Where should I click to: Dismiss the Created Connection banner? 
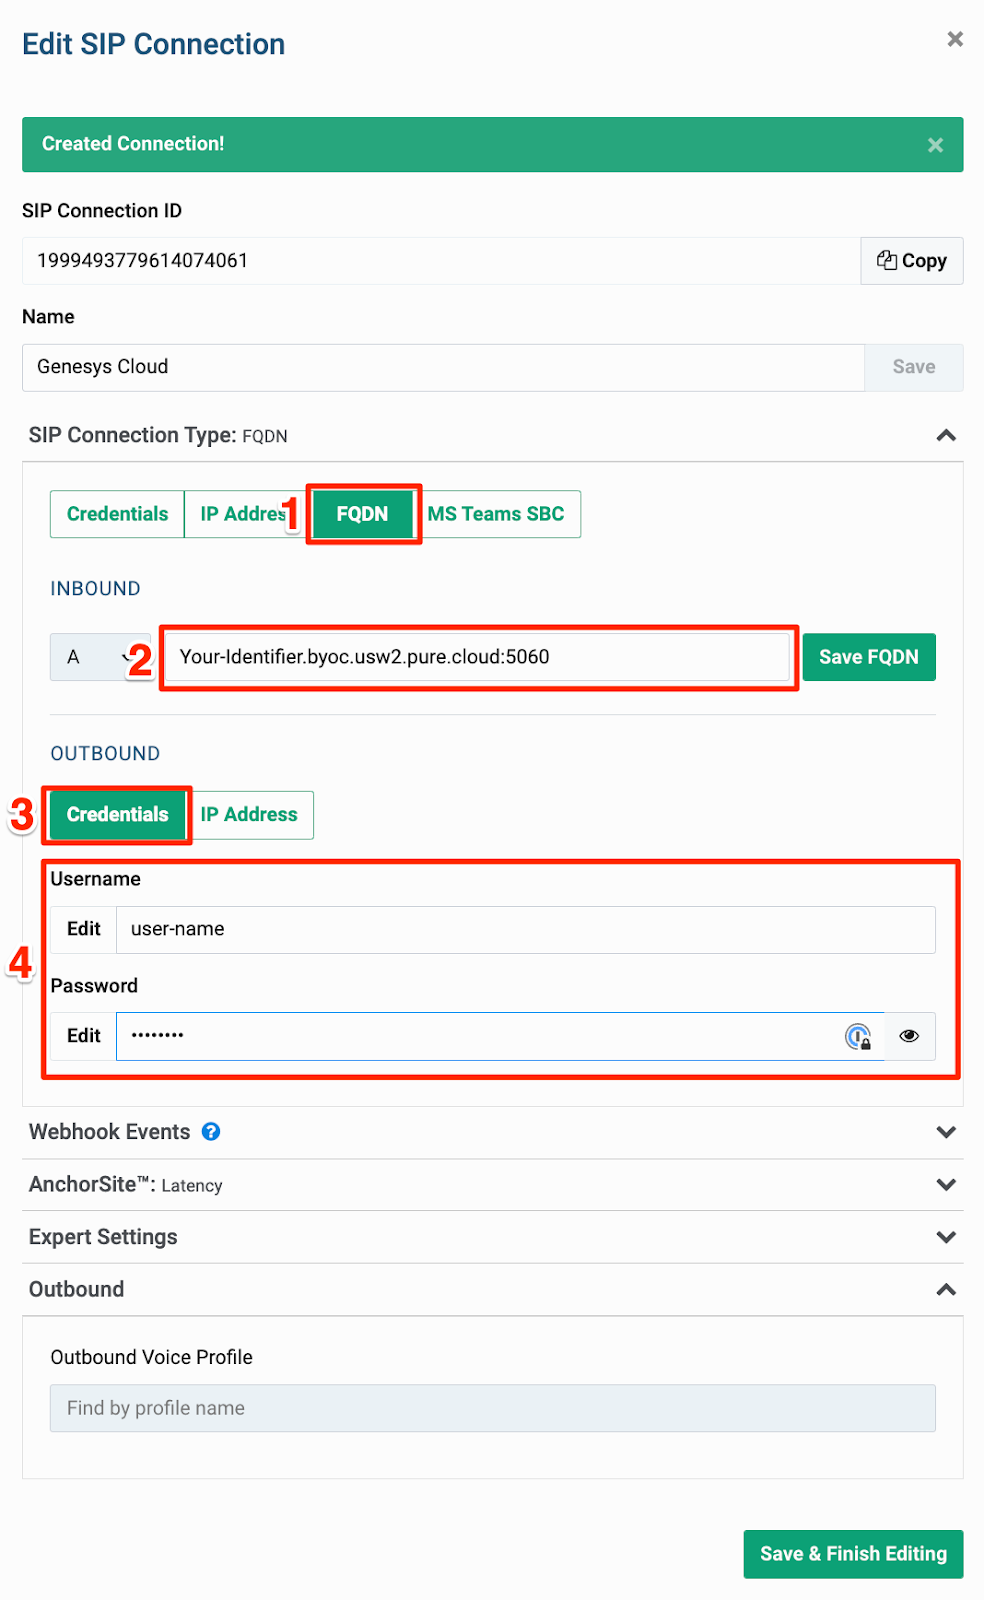[x=934, y=144]
